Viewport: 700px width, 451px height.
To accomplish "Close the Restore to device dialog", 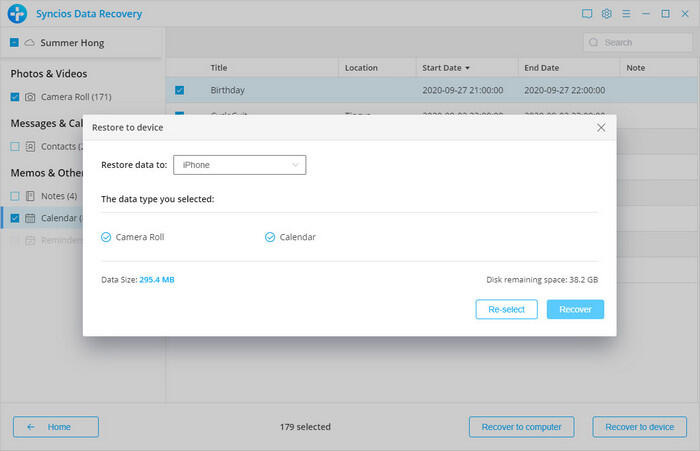I will (600, 128).
